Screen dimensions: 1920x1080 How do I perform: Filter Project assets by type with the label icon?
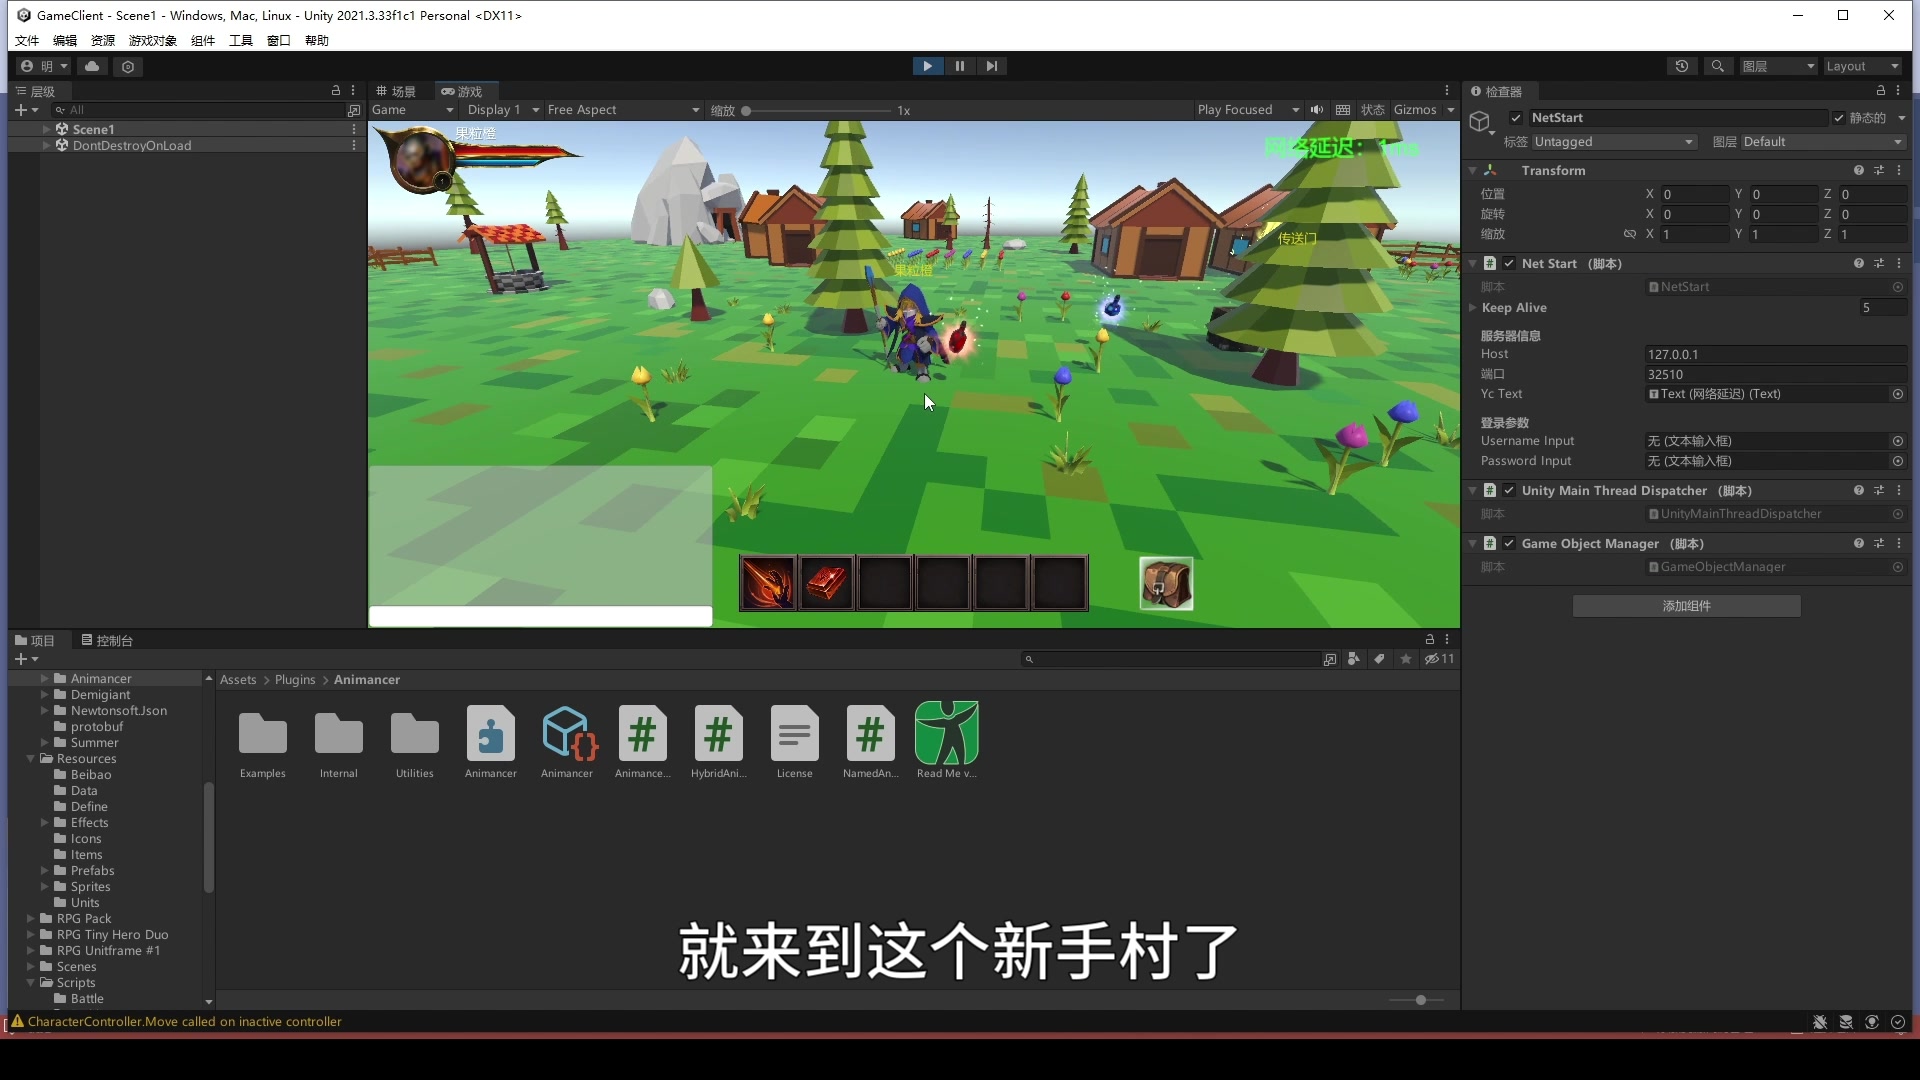pos(1380,659)
